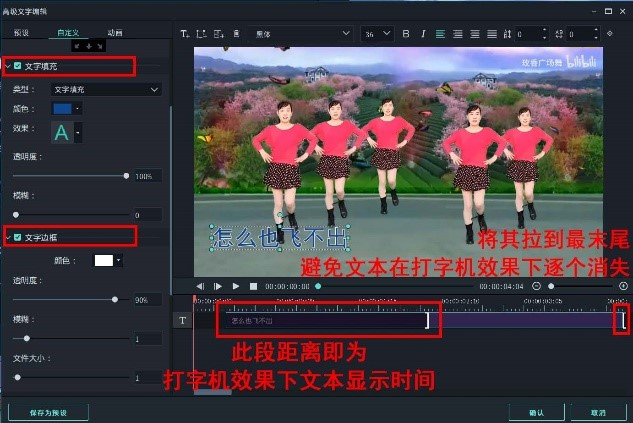Click the line spacing icon
This screenshot has width=633, height=423.
coord(507,34)
